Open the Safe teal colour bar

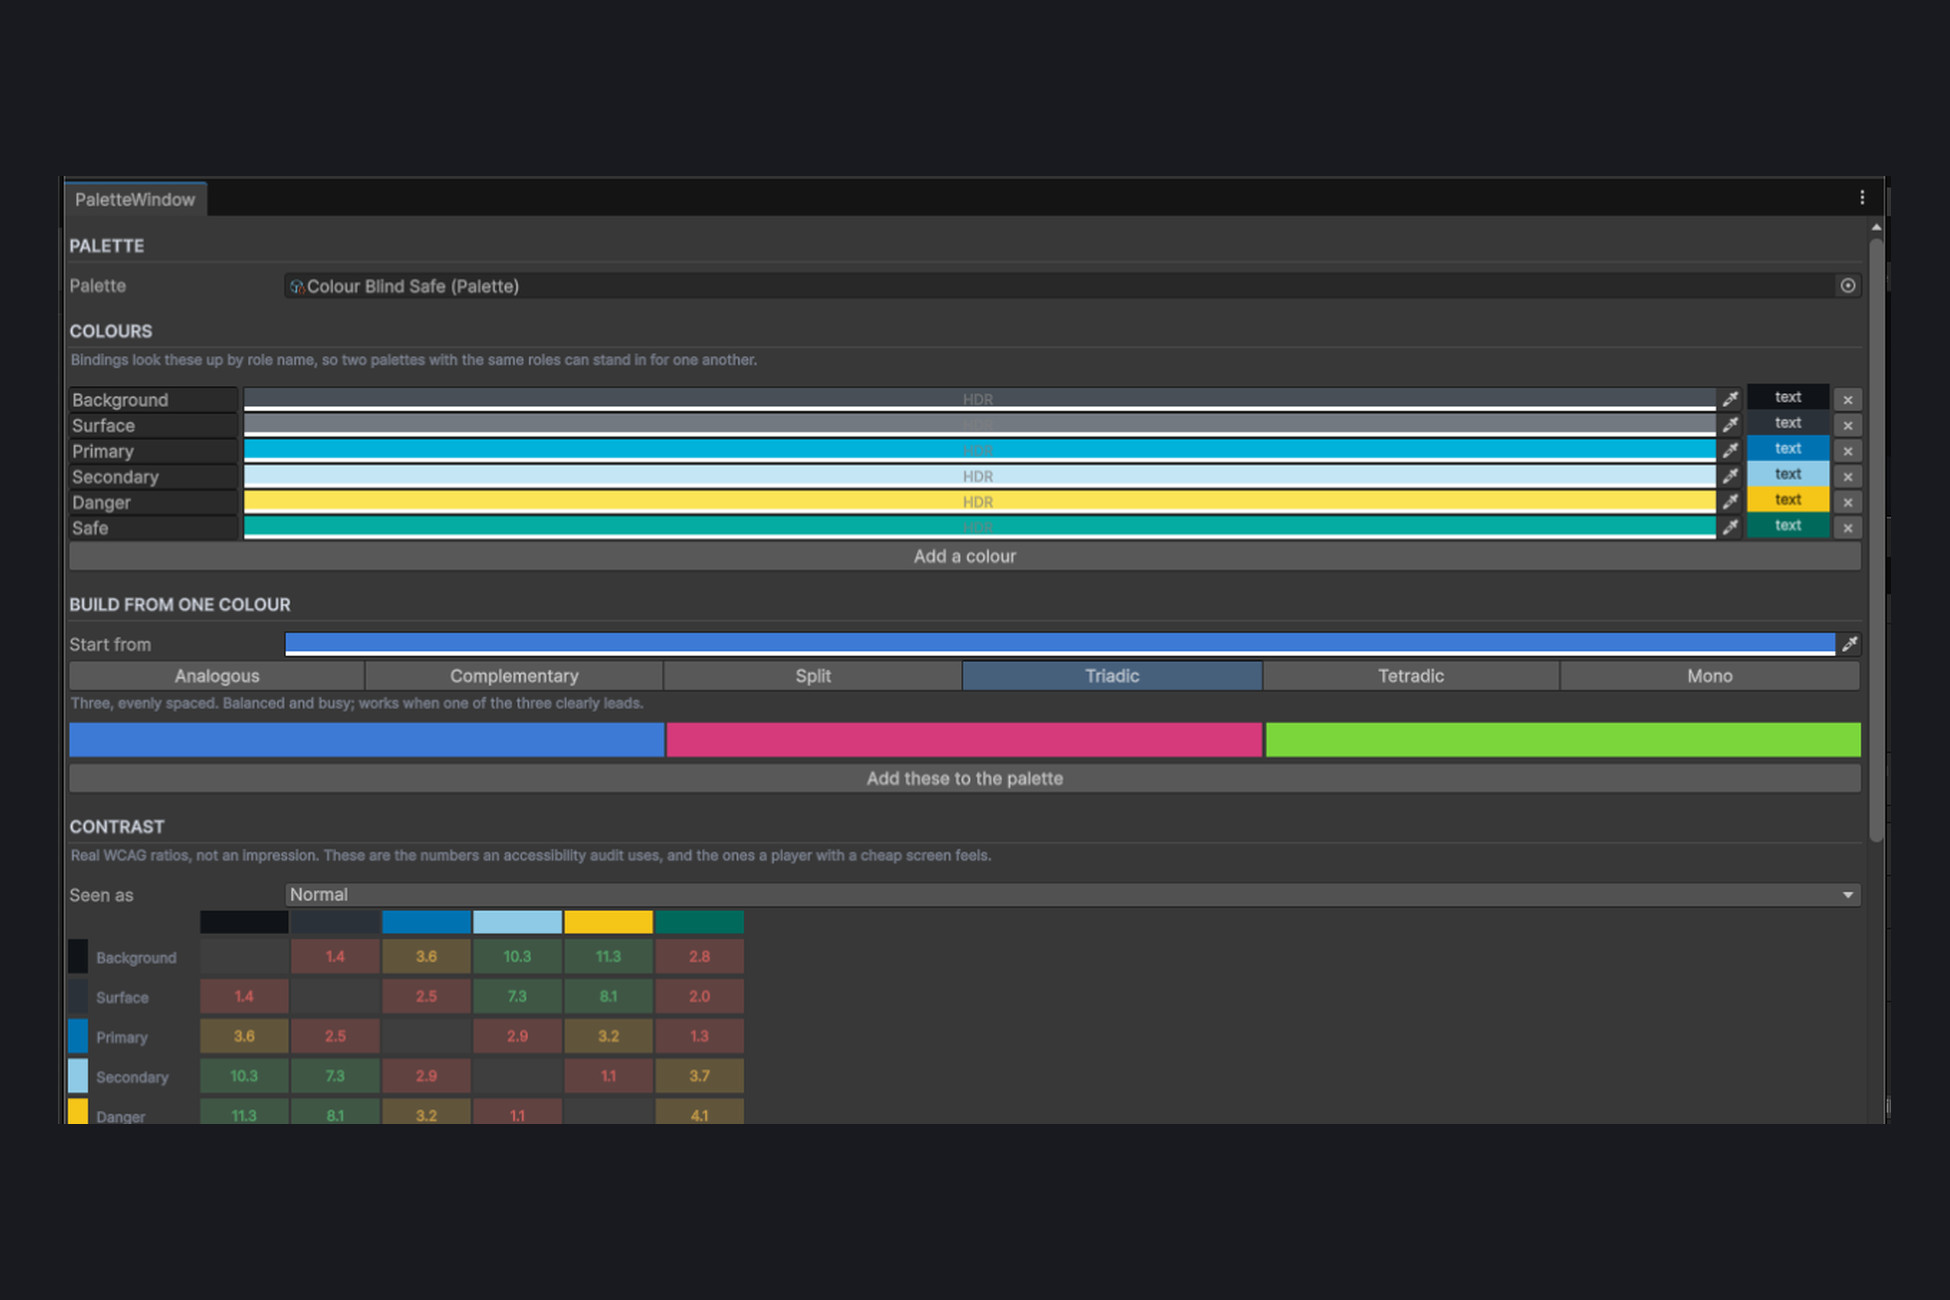(x=980, y=527)
